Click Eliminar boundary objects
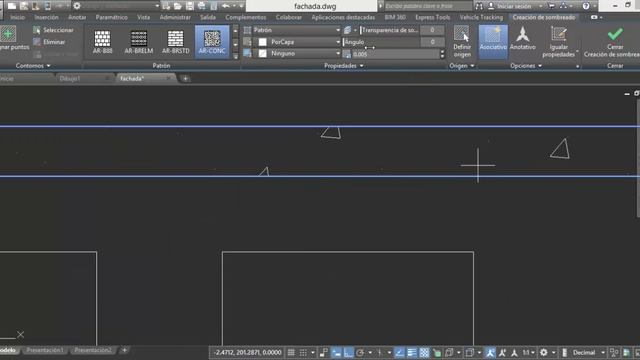This screenshot has height=360, width=640. point(49,42)
